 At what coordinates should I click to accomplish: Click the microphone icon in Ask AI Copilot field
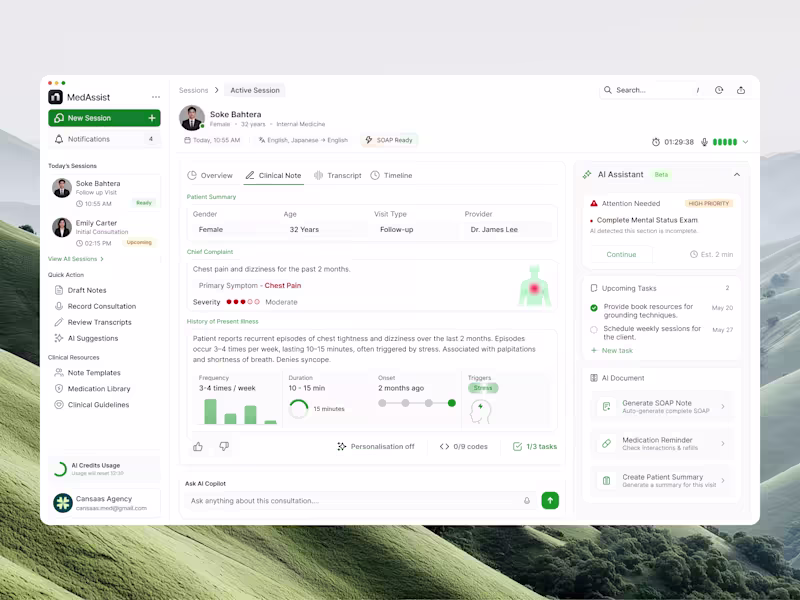click(x=527, y=501)
